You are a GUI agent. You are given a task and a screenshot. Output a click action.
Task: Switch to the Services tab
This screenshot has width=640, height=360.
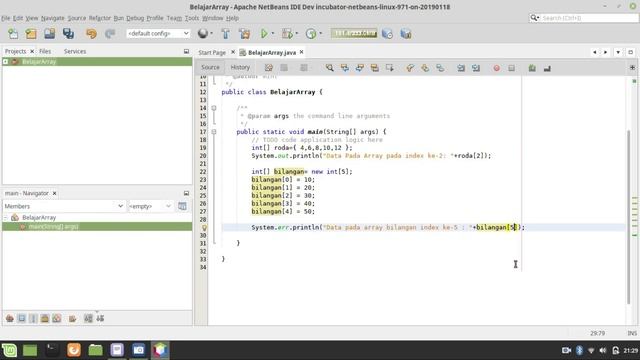75,51
